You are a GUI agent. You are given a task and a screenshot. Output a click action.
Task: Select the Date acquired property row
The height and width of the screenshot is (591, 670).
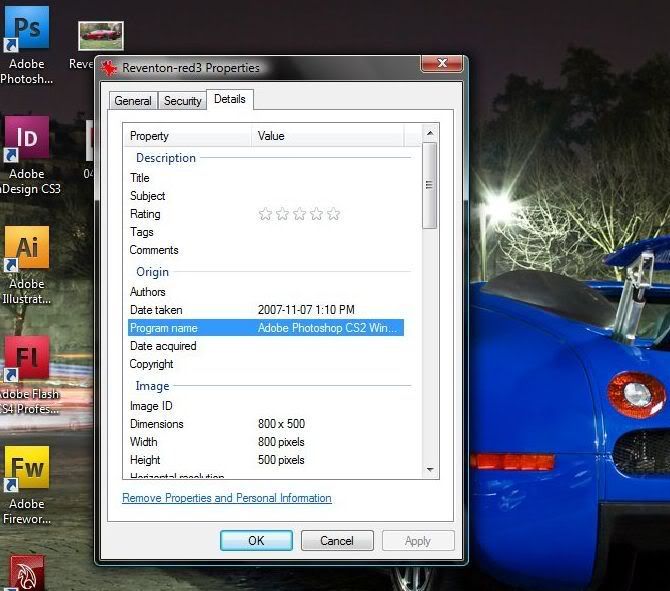coord(265,346)
